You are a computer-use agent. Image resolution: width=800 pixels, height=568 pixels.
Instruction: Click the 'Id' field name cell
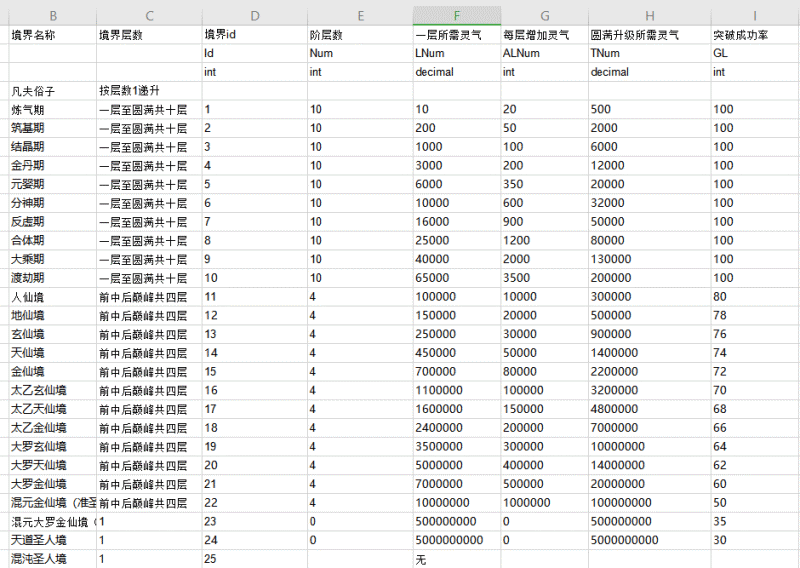tap(255, 54)
